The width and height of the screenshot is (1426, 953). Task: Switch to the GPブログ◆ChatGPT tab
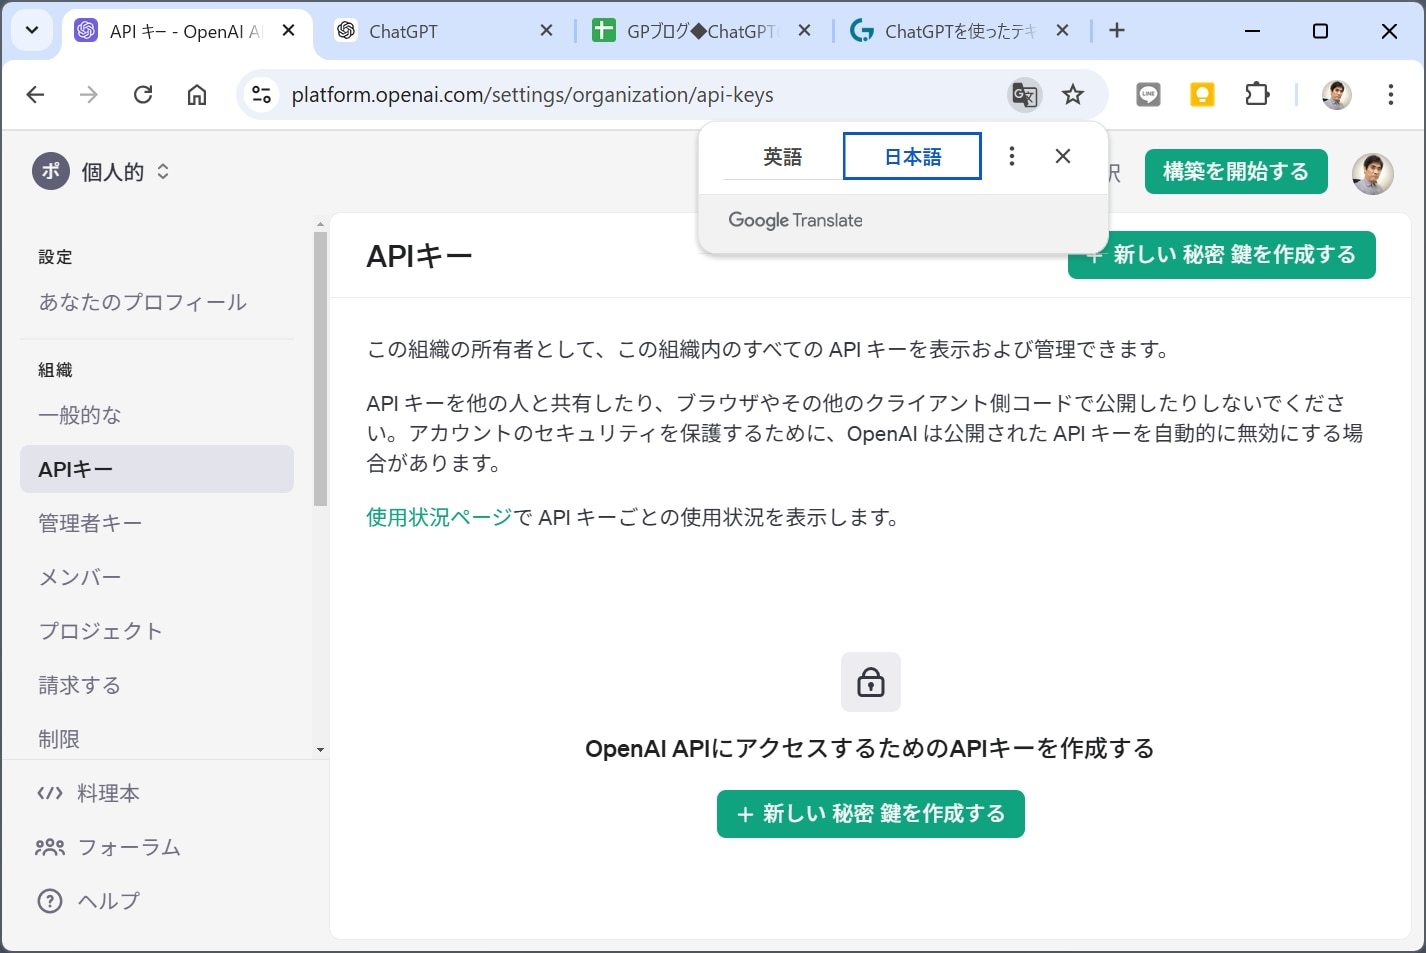point(701,31)
